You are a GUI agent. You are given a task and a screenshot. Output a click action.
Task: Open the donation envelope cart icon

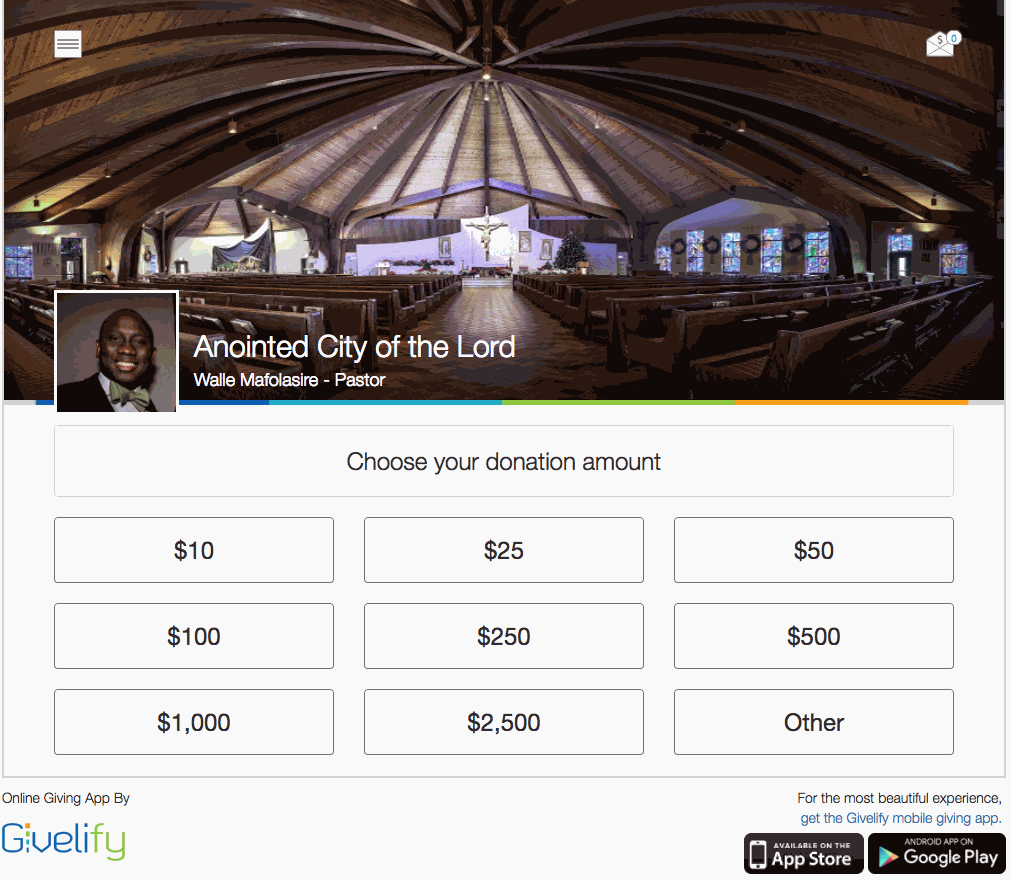[x=943, y=44]
